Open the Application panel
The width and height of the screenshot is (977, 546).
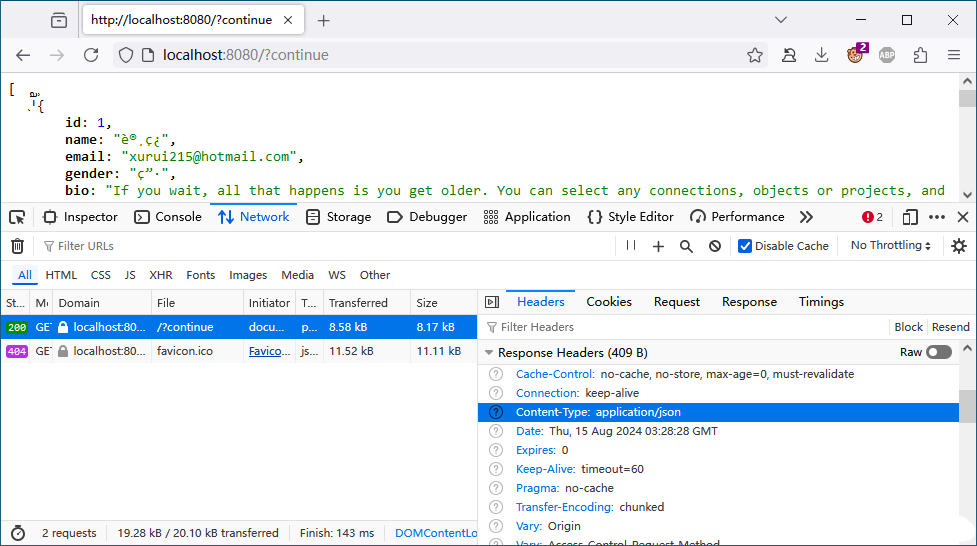click(x=527, y=217)
